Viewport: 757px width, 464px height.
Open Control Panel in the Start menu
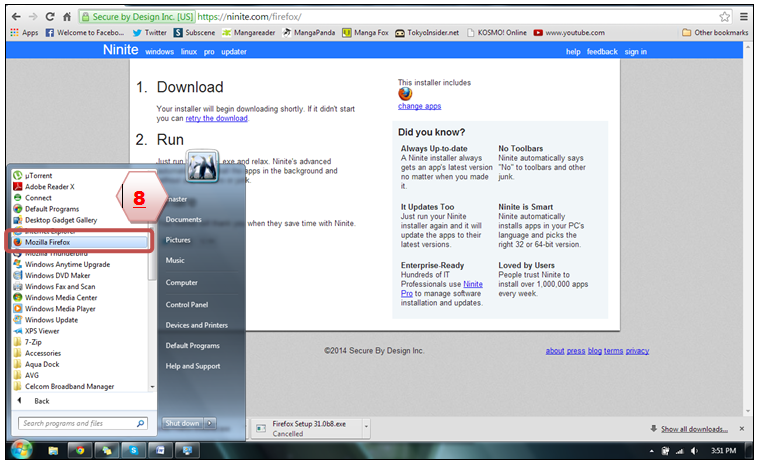coord(187,305)
